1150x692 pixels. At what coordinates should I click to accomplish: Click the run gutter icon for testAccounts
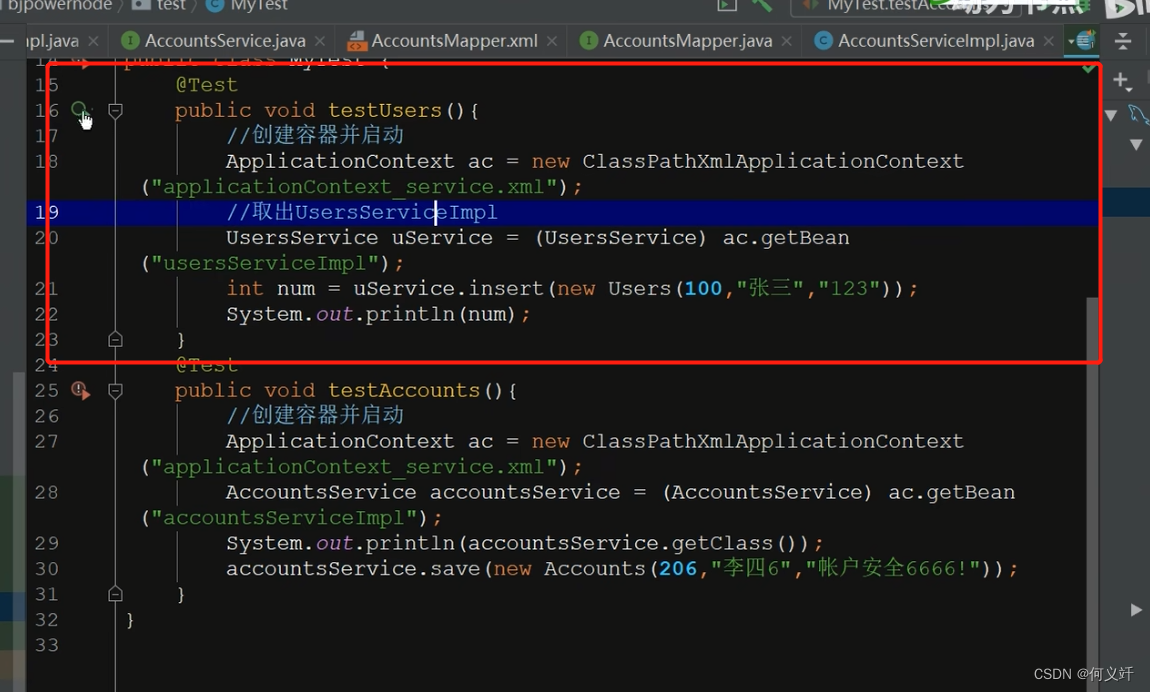tap(80, 390)
